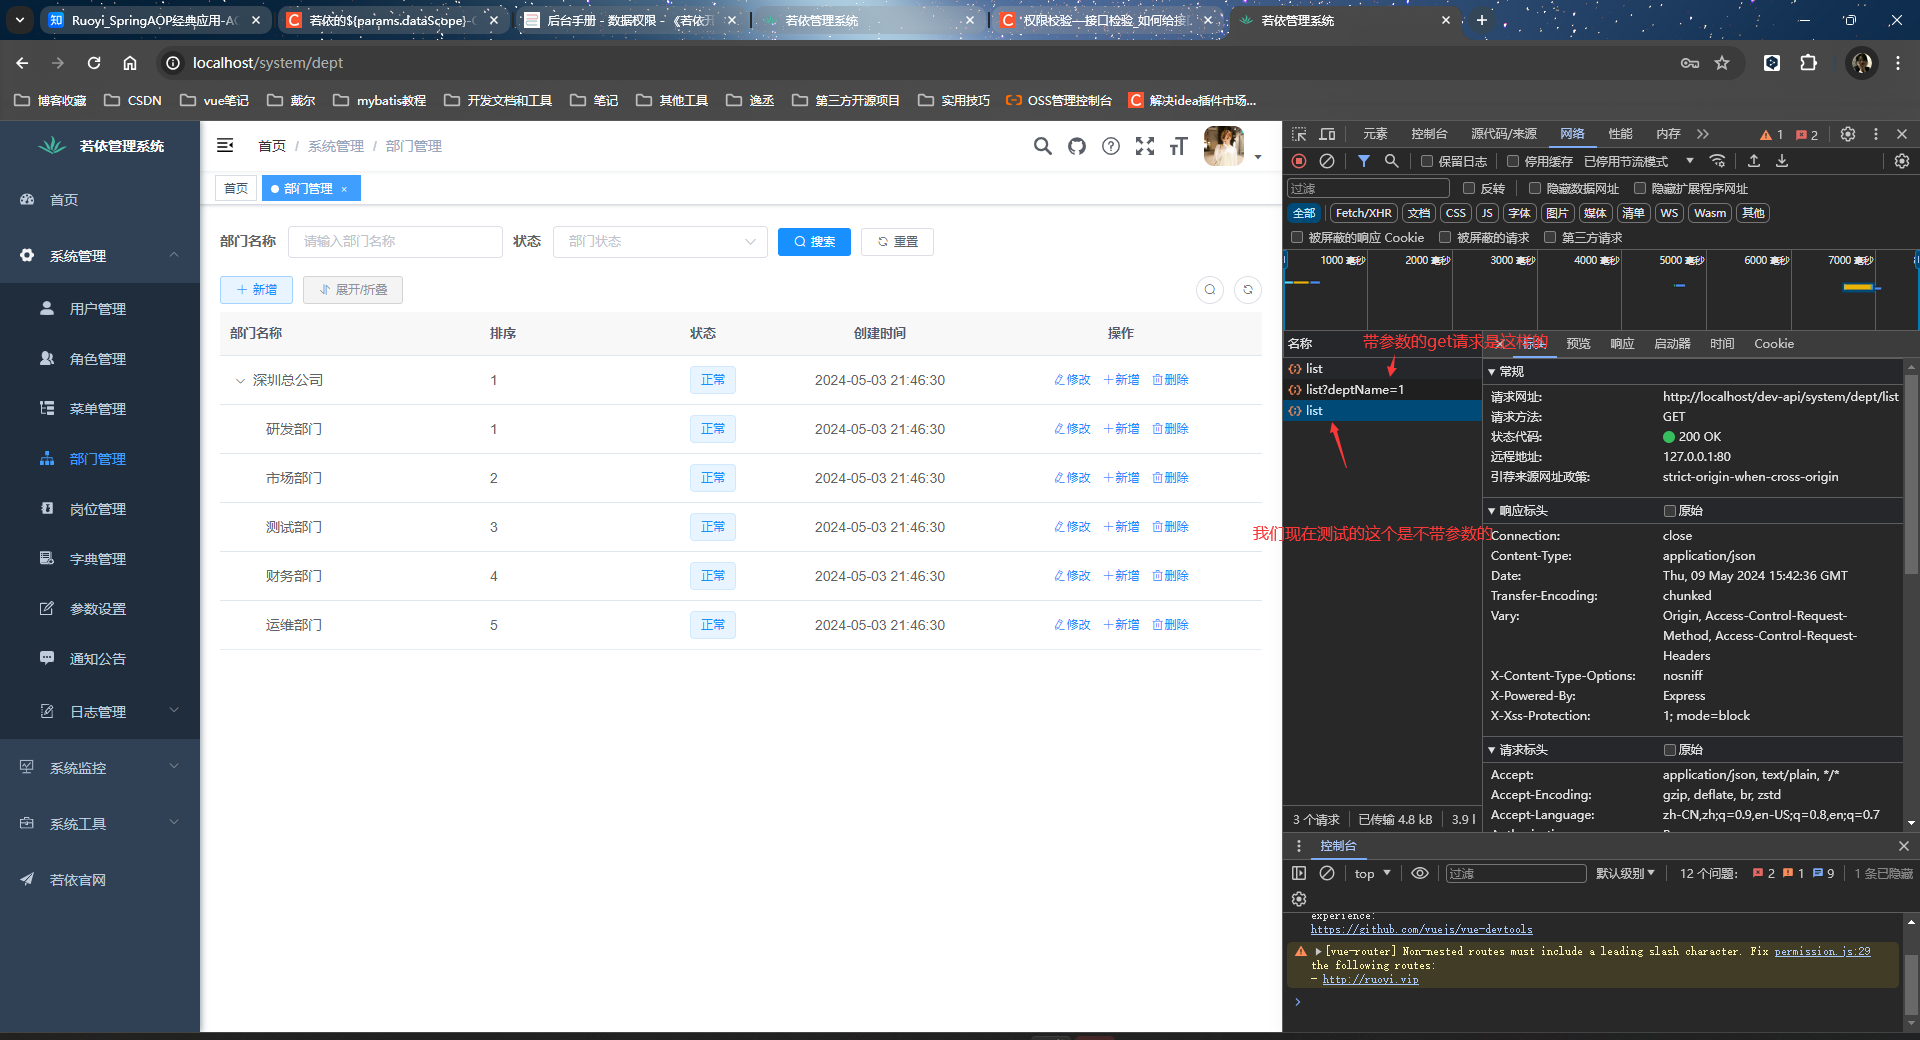Click 修改 for 研发部门 row
1920x1040 pixels.
click(x=1072, y=429)
